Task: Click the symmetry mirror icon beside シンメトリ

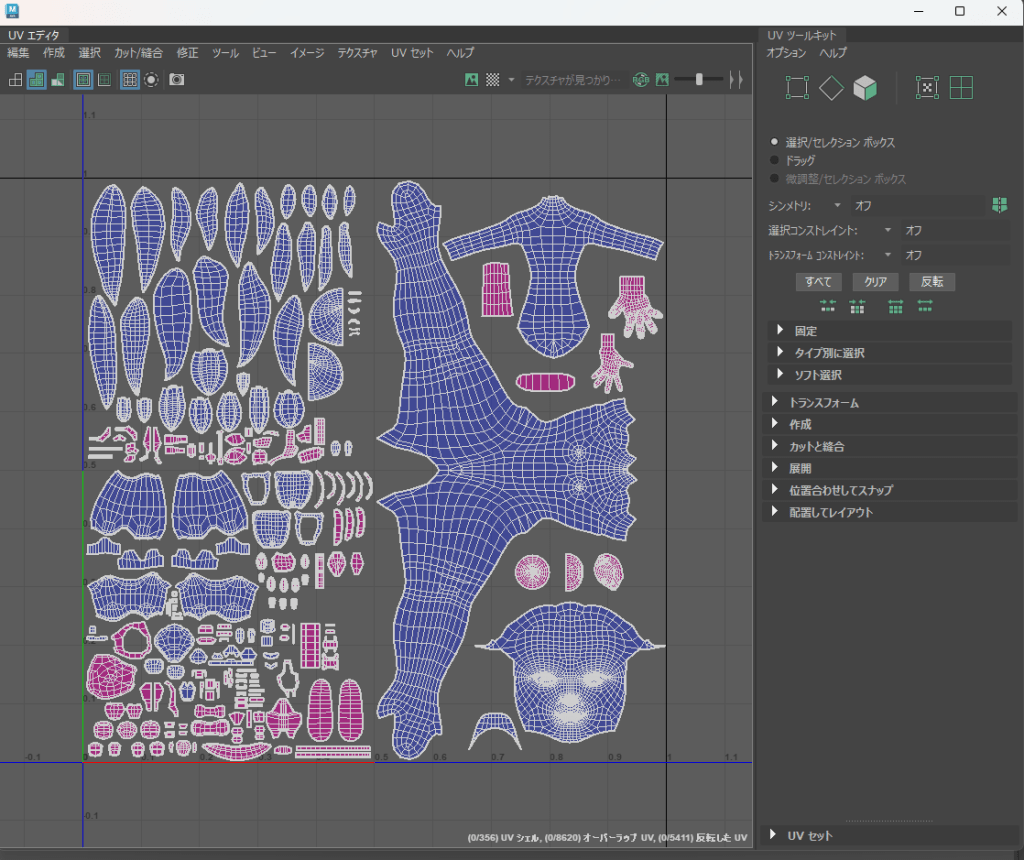Action: click(999, 205)
